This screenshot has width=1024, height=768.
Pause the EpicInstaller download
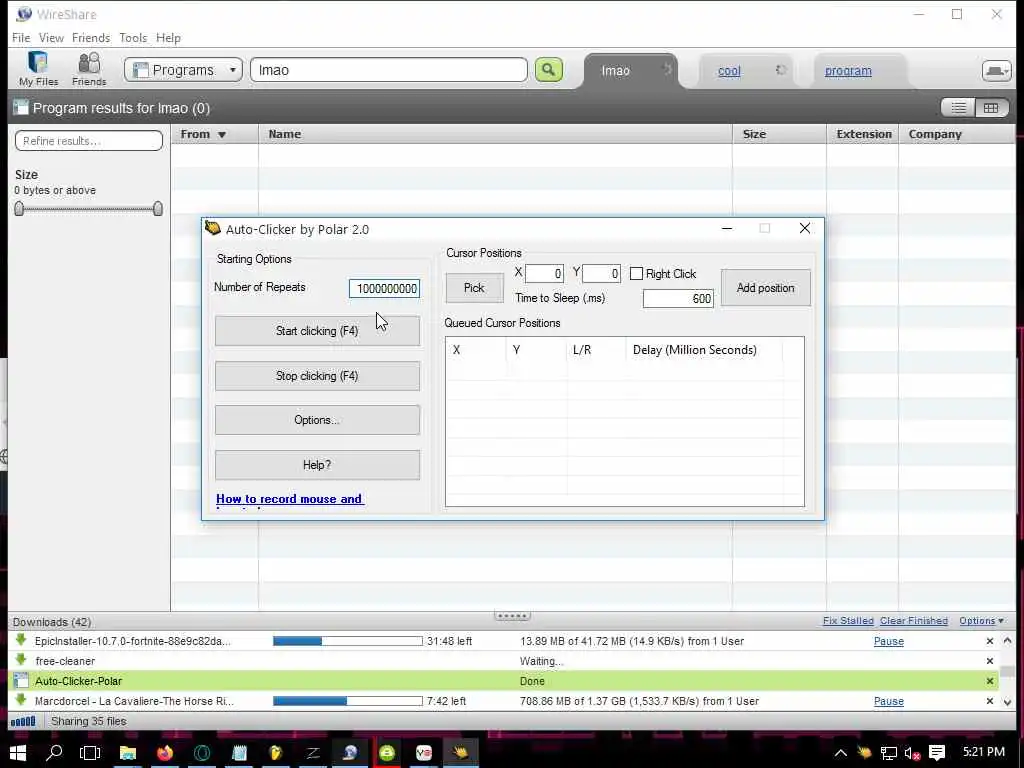point(889,641)
